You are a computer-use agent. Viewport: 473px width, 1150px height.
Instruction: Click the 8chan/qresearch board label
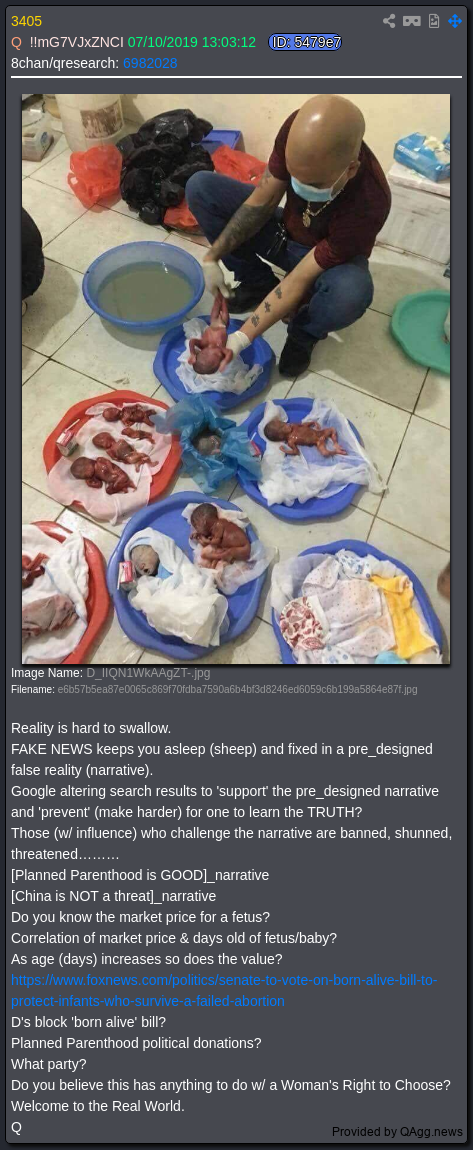pos(65,63)
